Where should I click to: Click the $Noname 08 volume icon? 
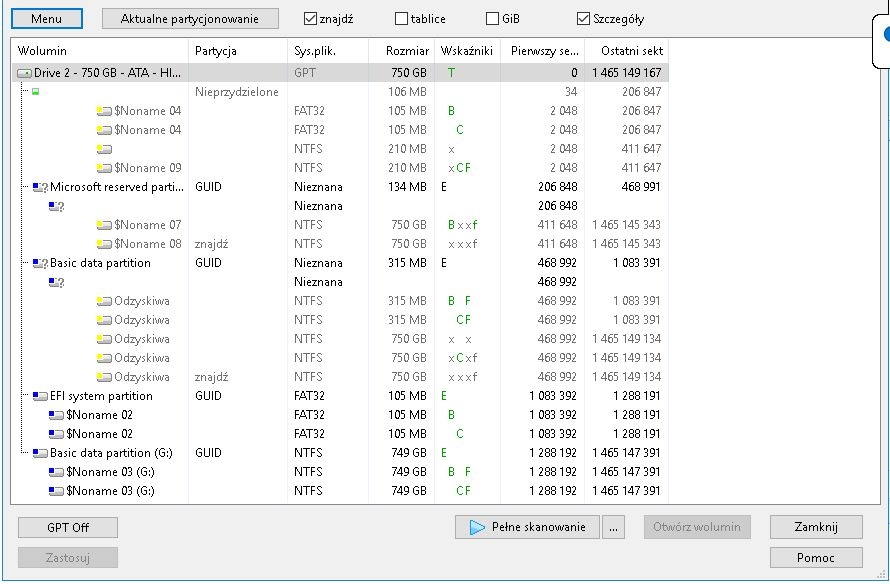point(104,244)
